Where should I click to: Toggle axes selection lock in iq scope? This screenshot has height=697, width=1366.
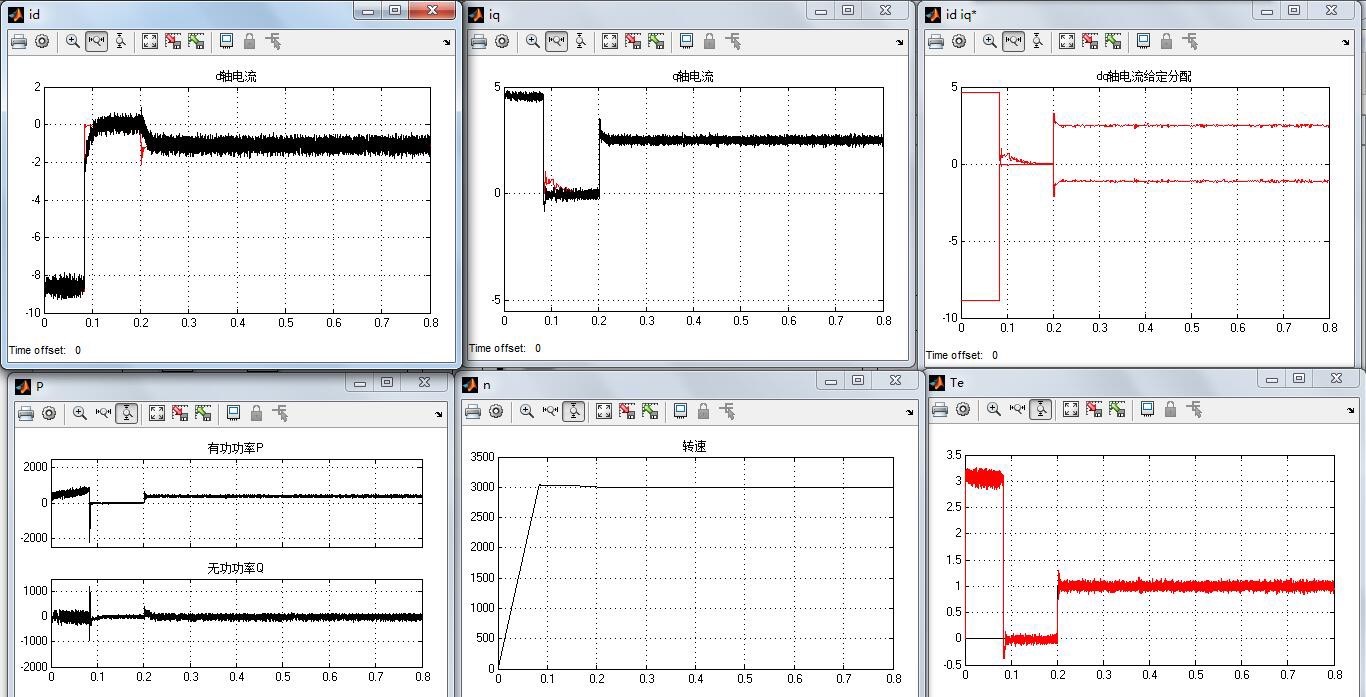(709, 41)
